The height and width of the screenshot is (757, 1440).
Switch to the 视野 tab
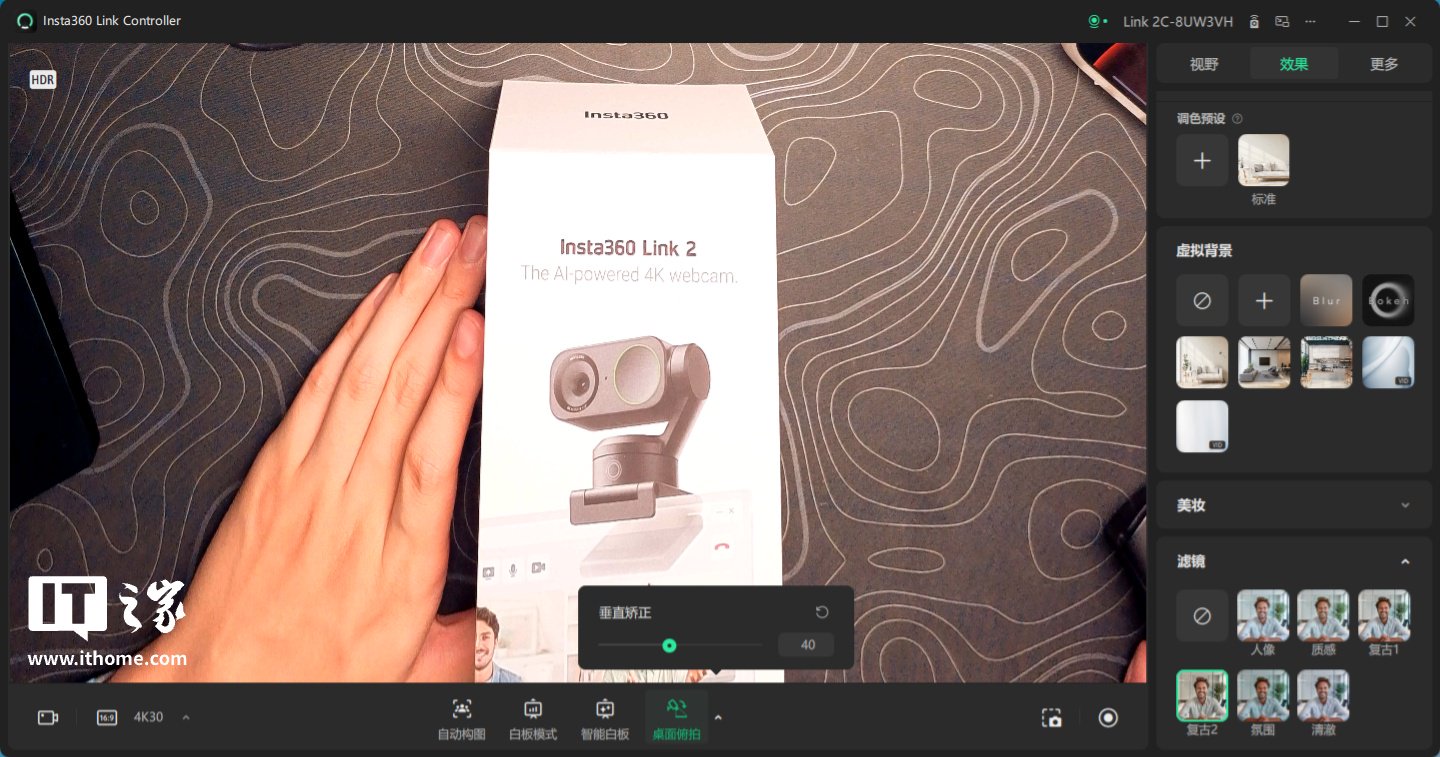[1204, 64]
